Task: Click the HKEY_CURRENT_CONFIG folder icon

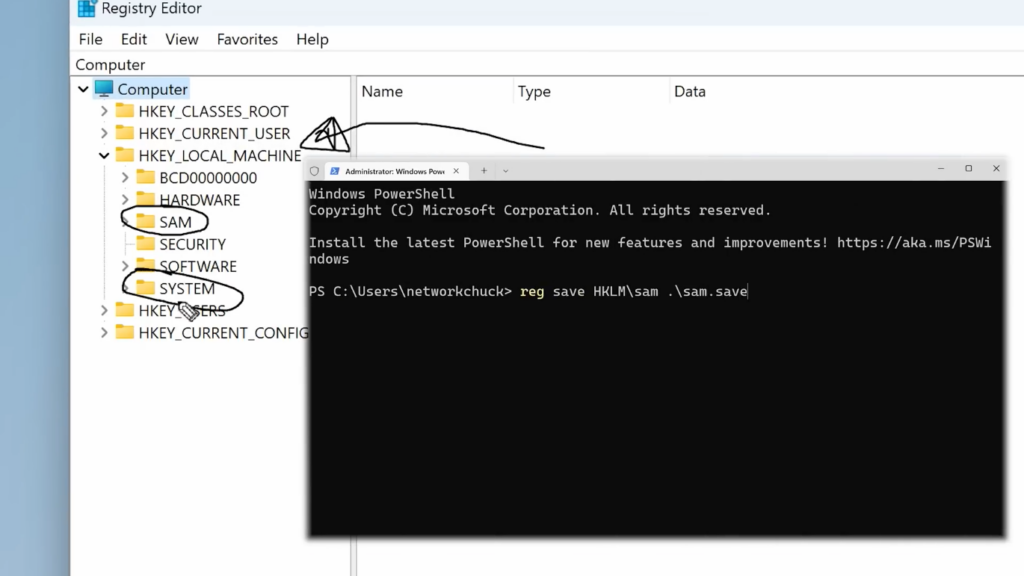Action: click(125, 332)
